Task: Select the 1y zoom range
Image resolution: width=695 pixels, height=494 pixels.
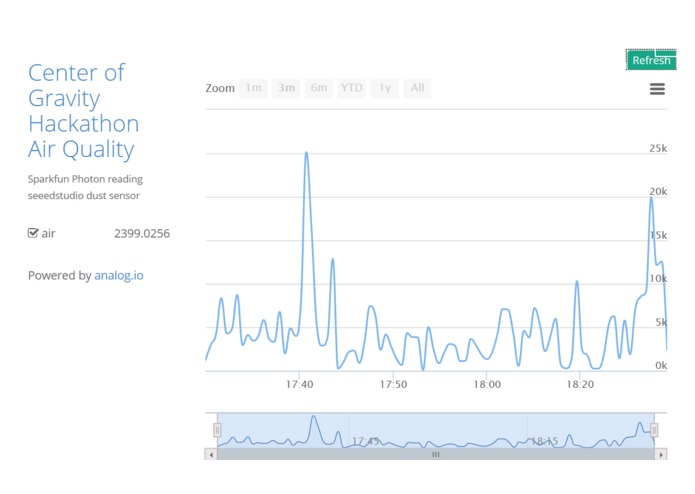Action: [x=385, y=88]
